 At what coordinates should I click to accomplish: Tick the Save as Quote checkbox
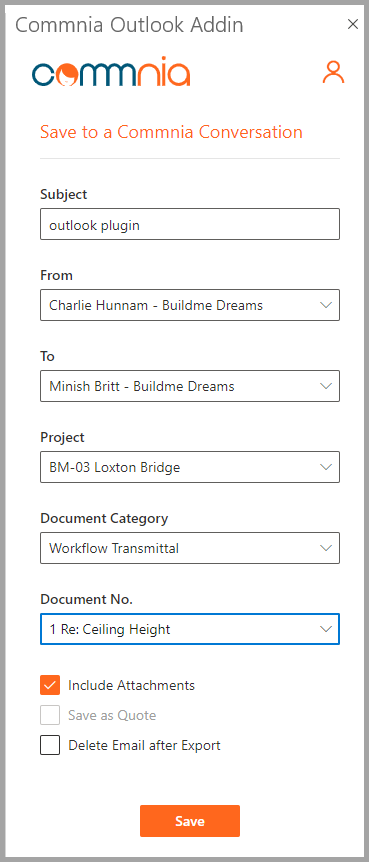click(50, 715)
